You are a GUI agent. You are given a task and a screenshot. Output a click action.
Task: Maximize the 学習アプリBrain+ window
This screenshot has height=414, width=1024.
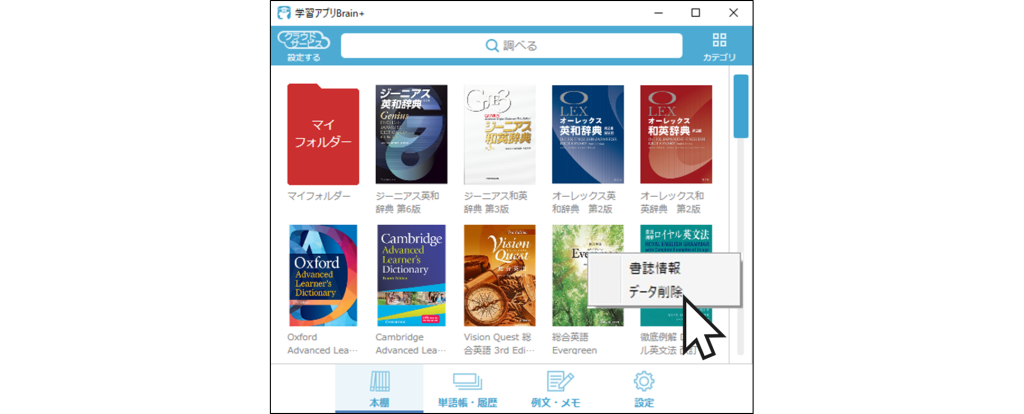pyautogui.click(x=696, y=12)
